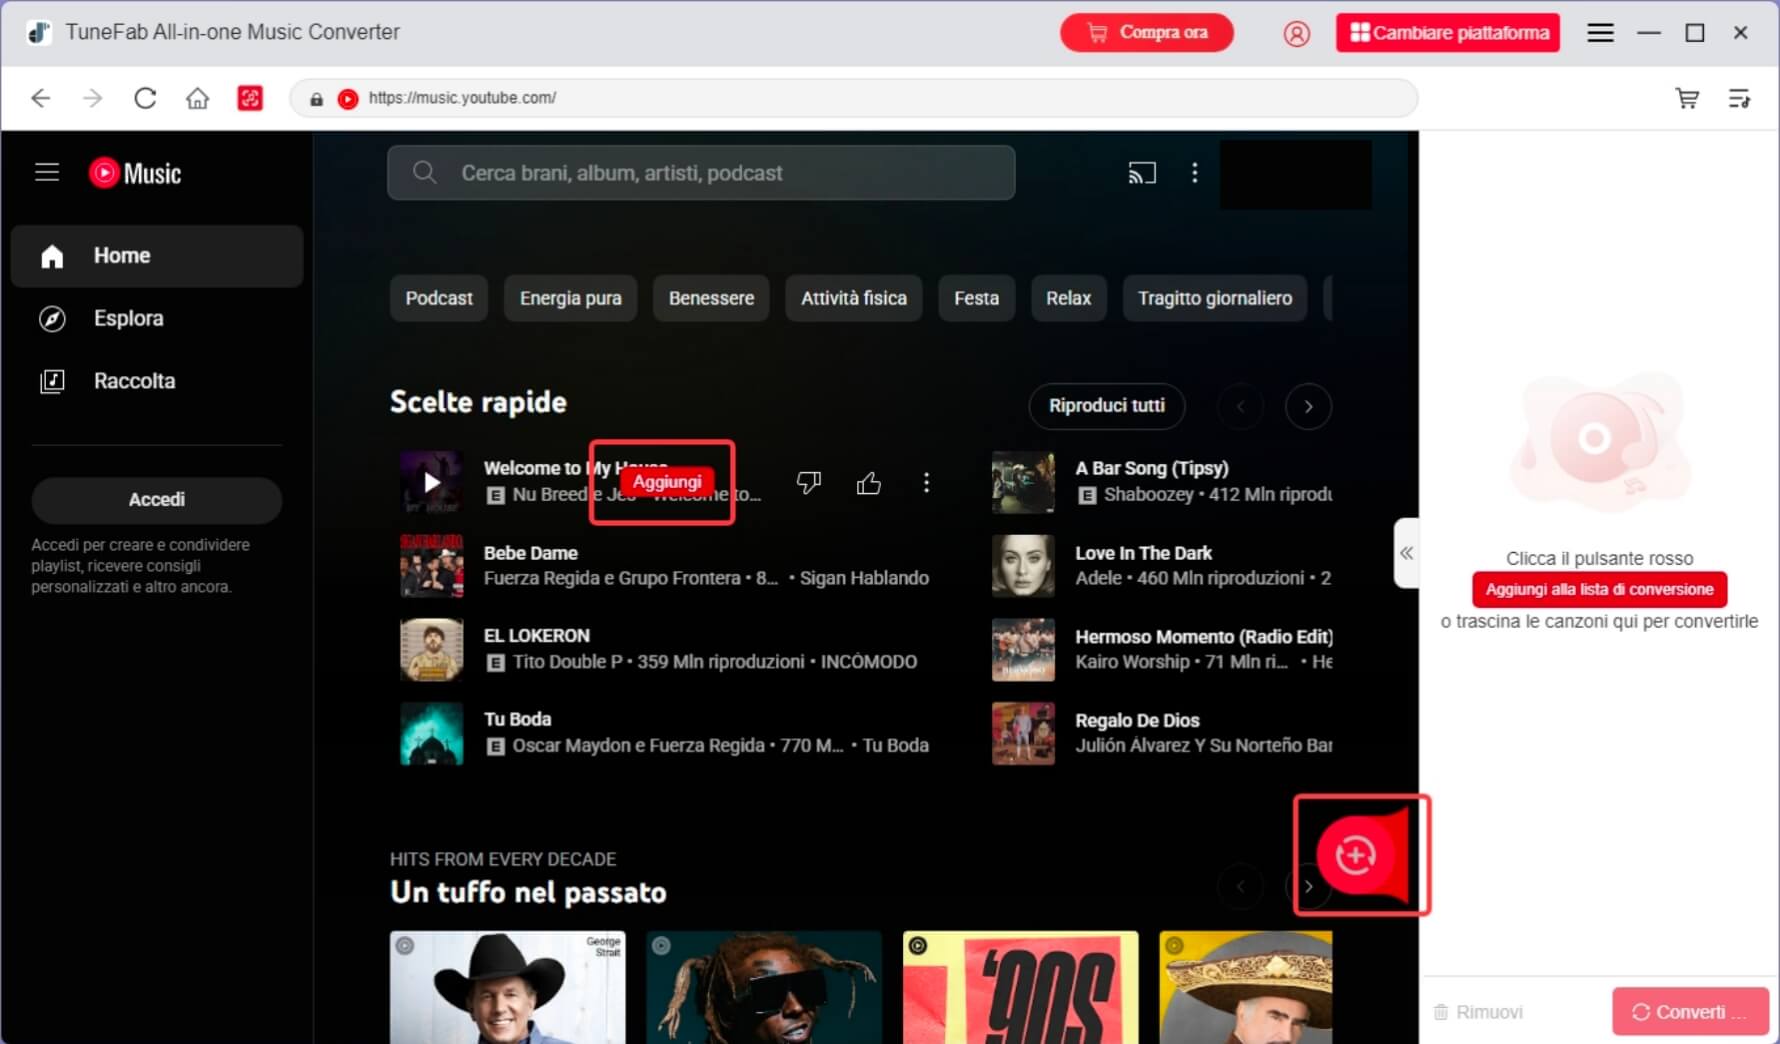
Task: Open three-dot options for Welcome to My House
Action: (926, 483)
